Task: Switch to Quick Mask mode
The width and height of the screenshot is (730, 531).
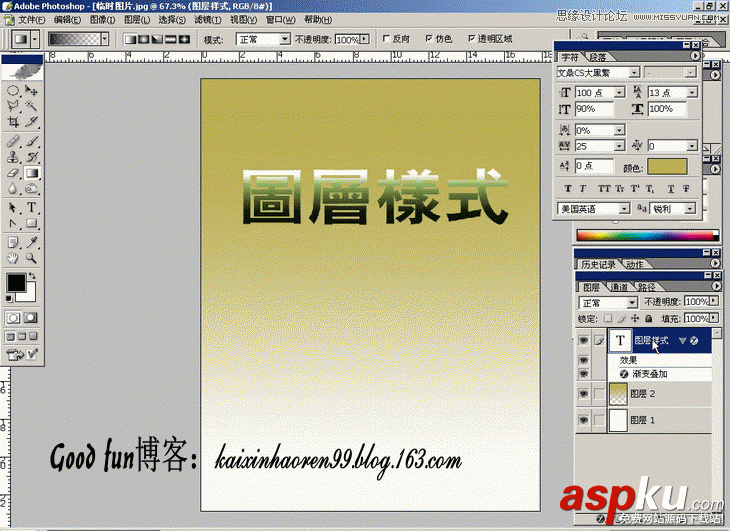Action: (31, 318)
